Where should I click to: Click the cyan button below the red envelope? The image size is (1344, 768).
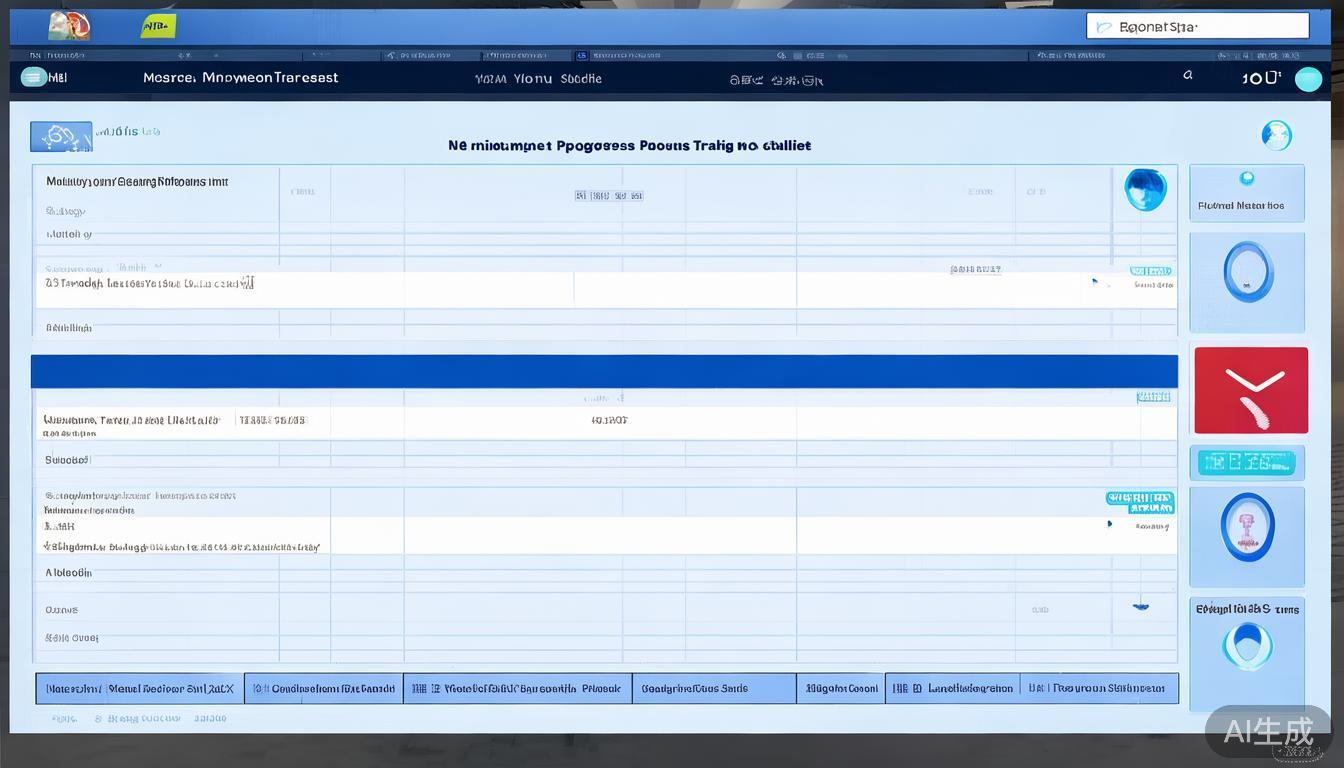tap(1247, 462)
